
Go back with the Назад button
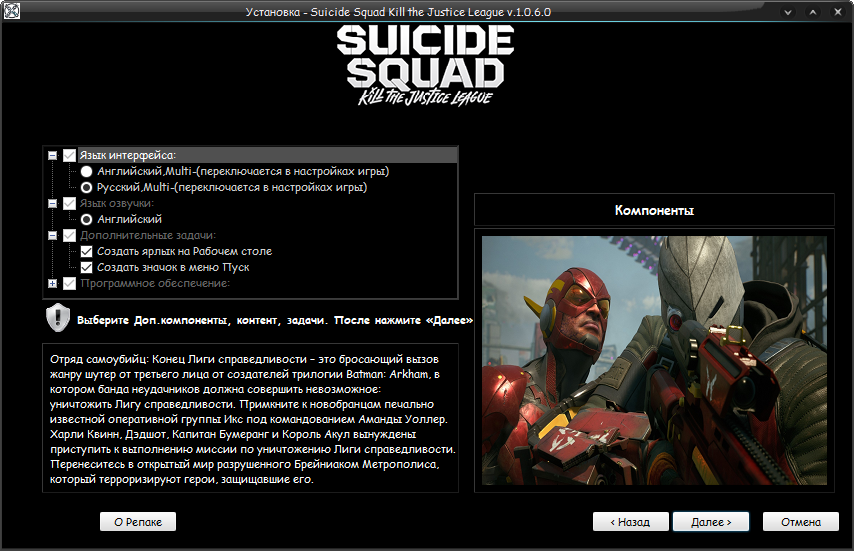[630, 522]
